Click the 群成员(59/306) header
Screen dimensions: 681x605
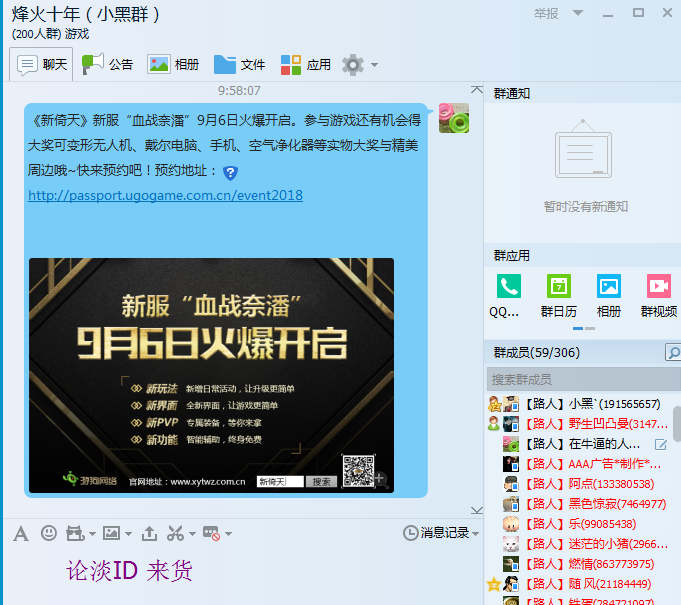pos(537,352)
